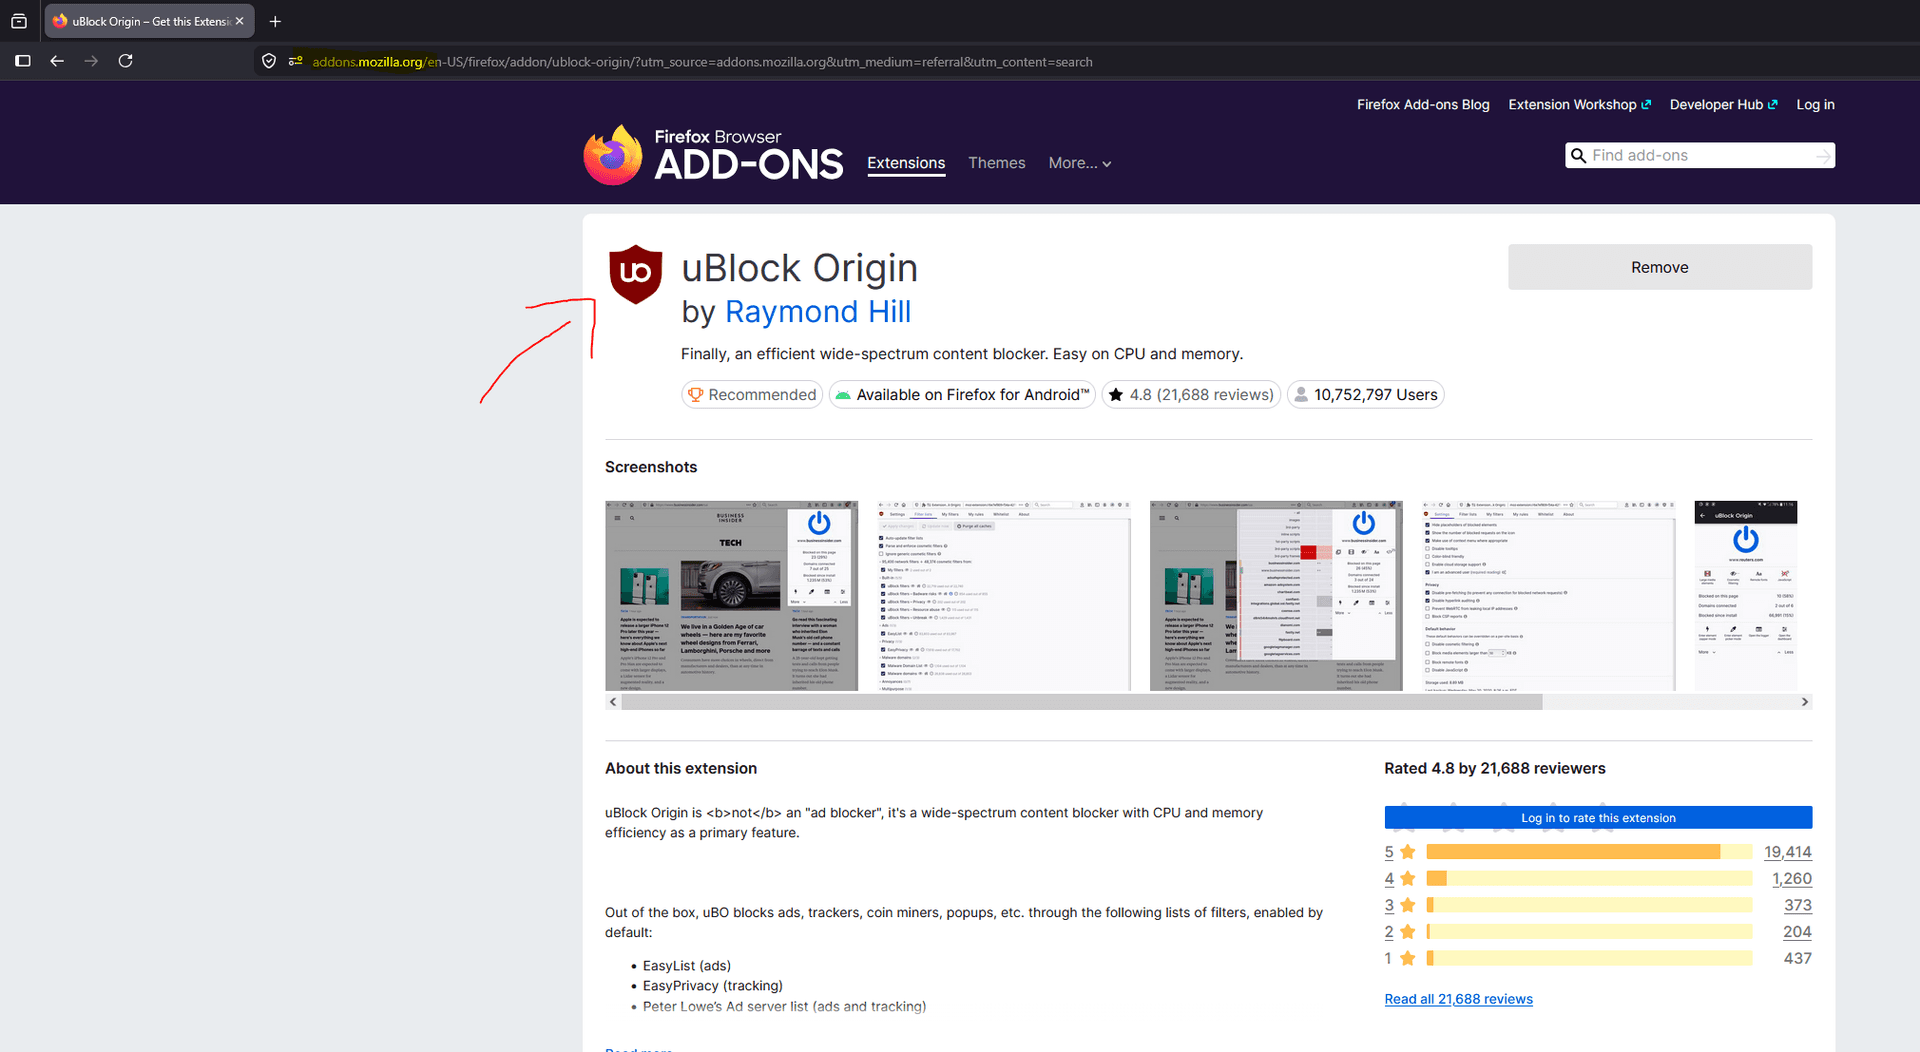Click the Remove button
Screen dimensions: 1920x1052
coord(1660,267)
